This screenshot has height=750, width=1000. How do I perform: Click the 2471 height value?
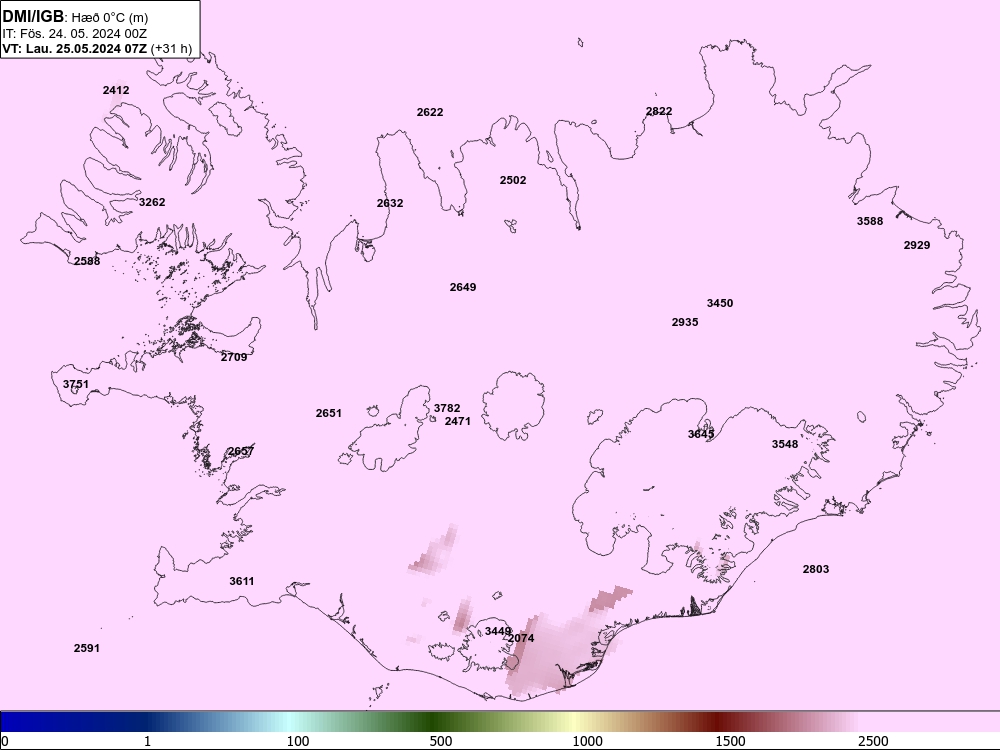point(457,422)
